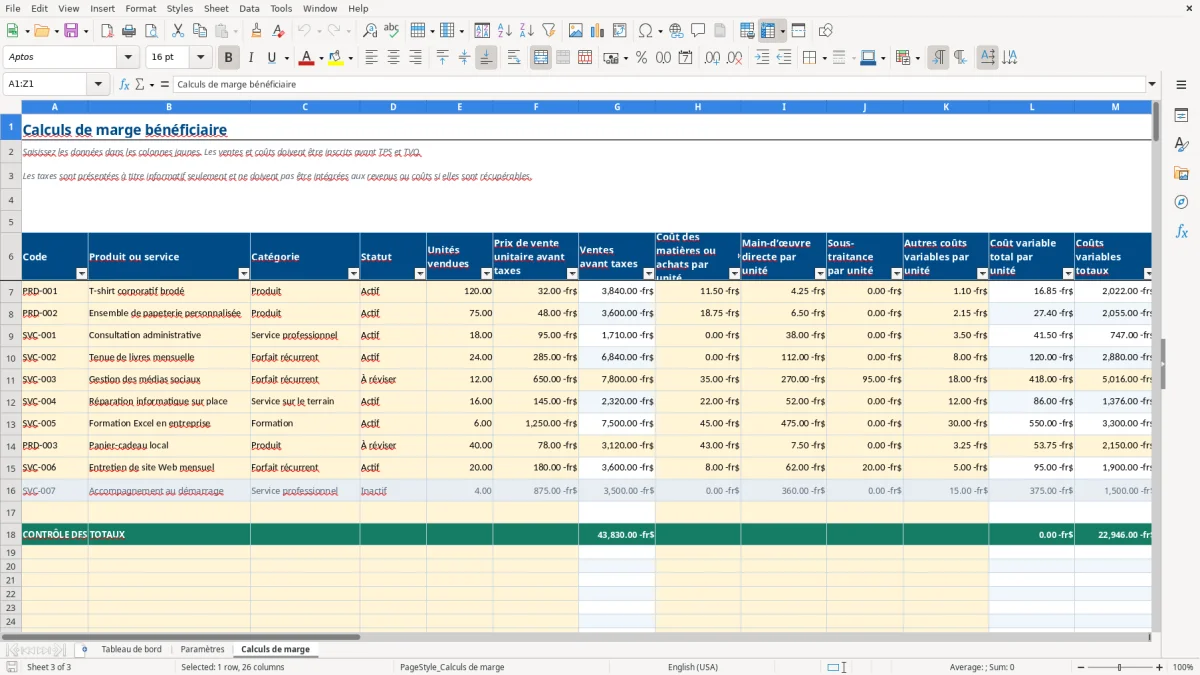Toggle Wrap Text button
The height and width of the screenshot is (675, 1200).
click(513, 58)
